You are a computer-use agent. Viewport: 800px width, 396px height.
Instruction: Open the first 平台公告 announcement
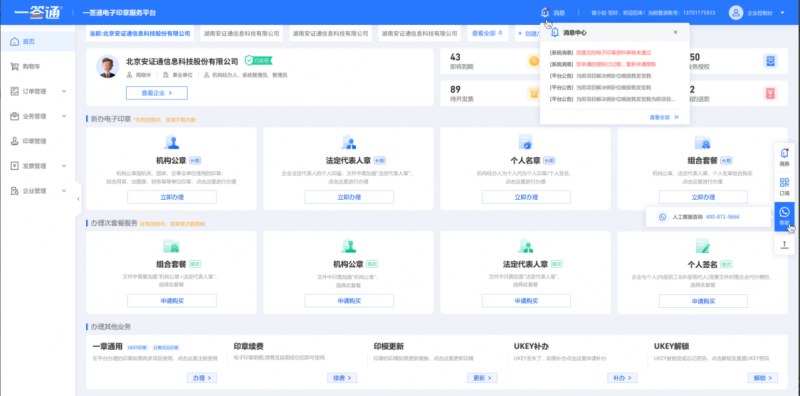601,76
